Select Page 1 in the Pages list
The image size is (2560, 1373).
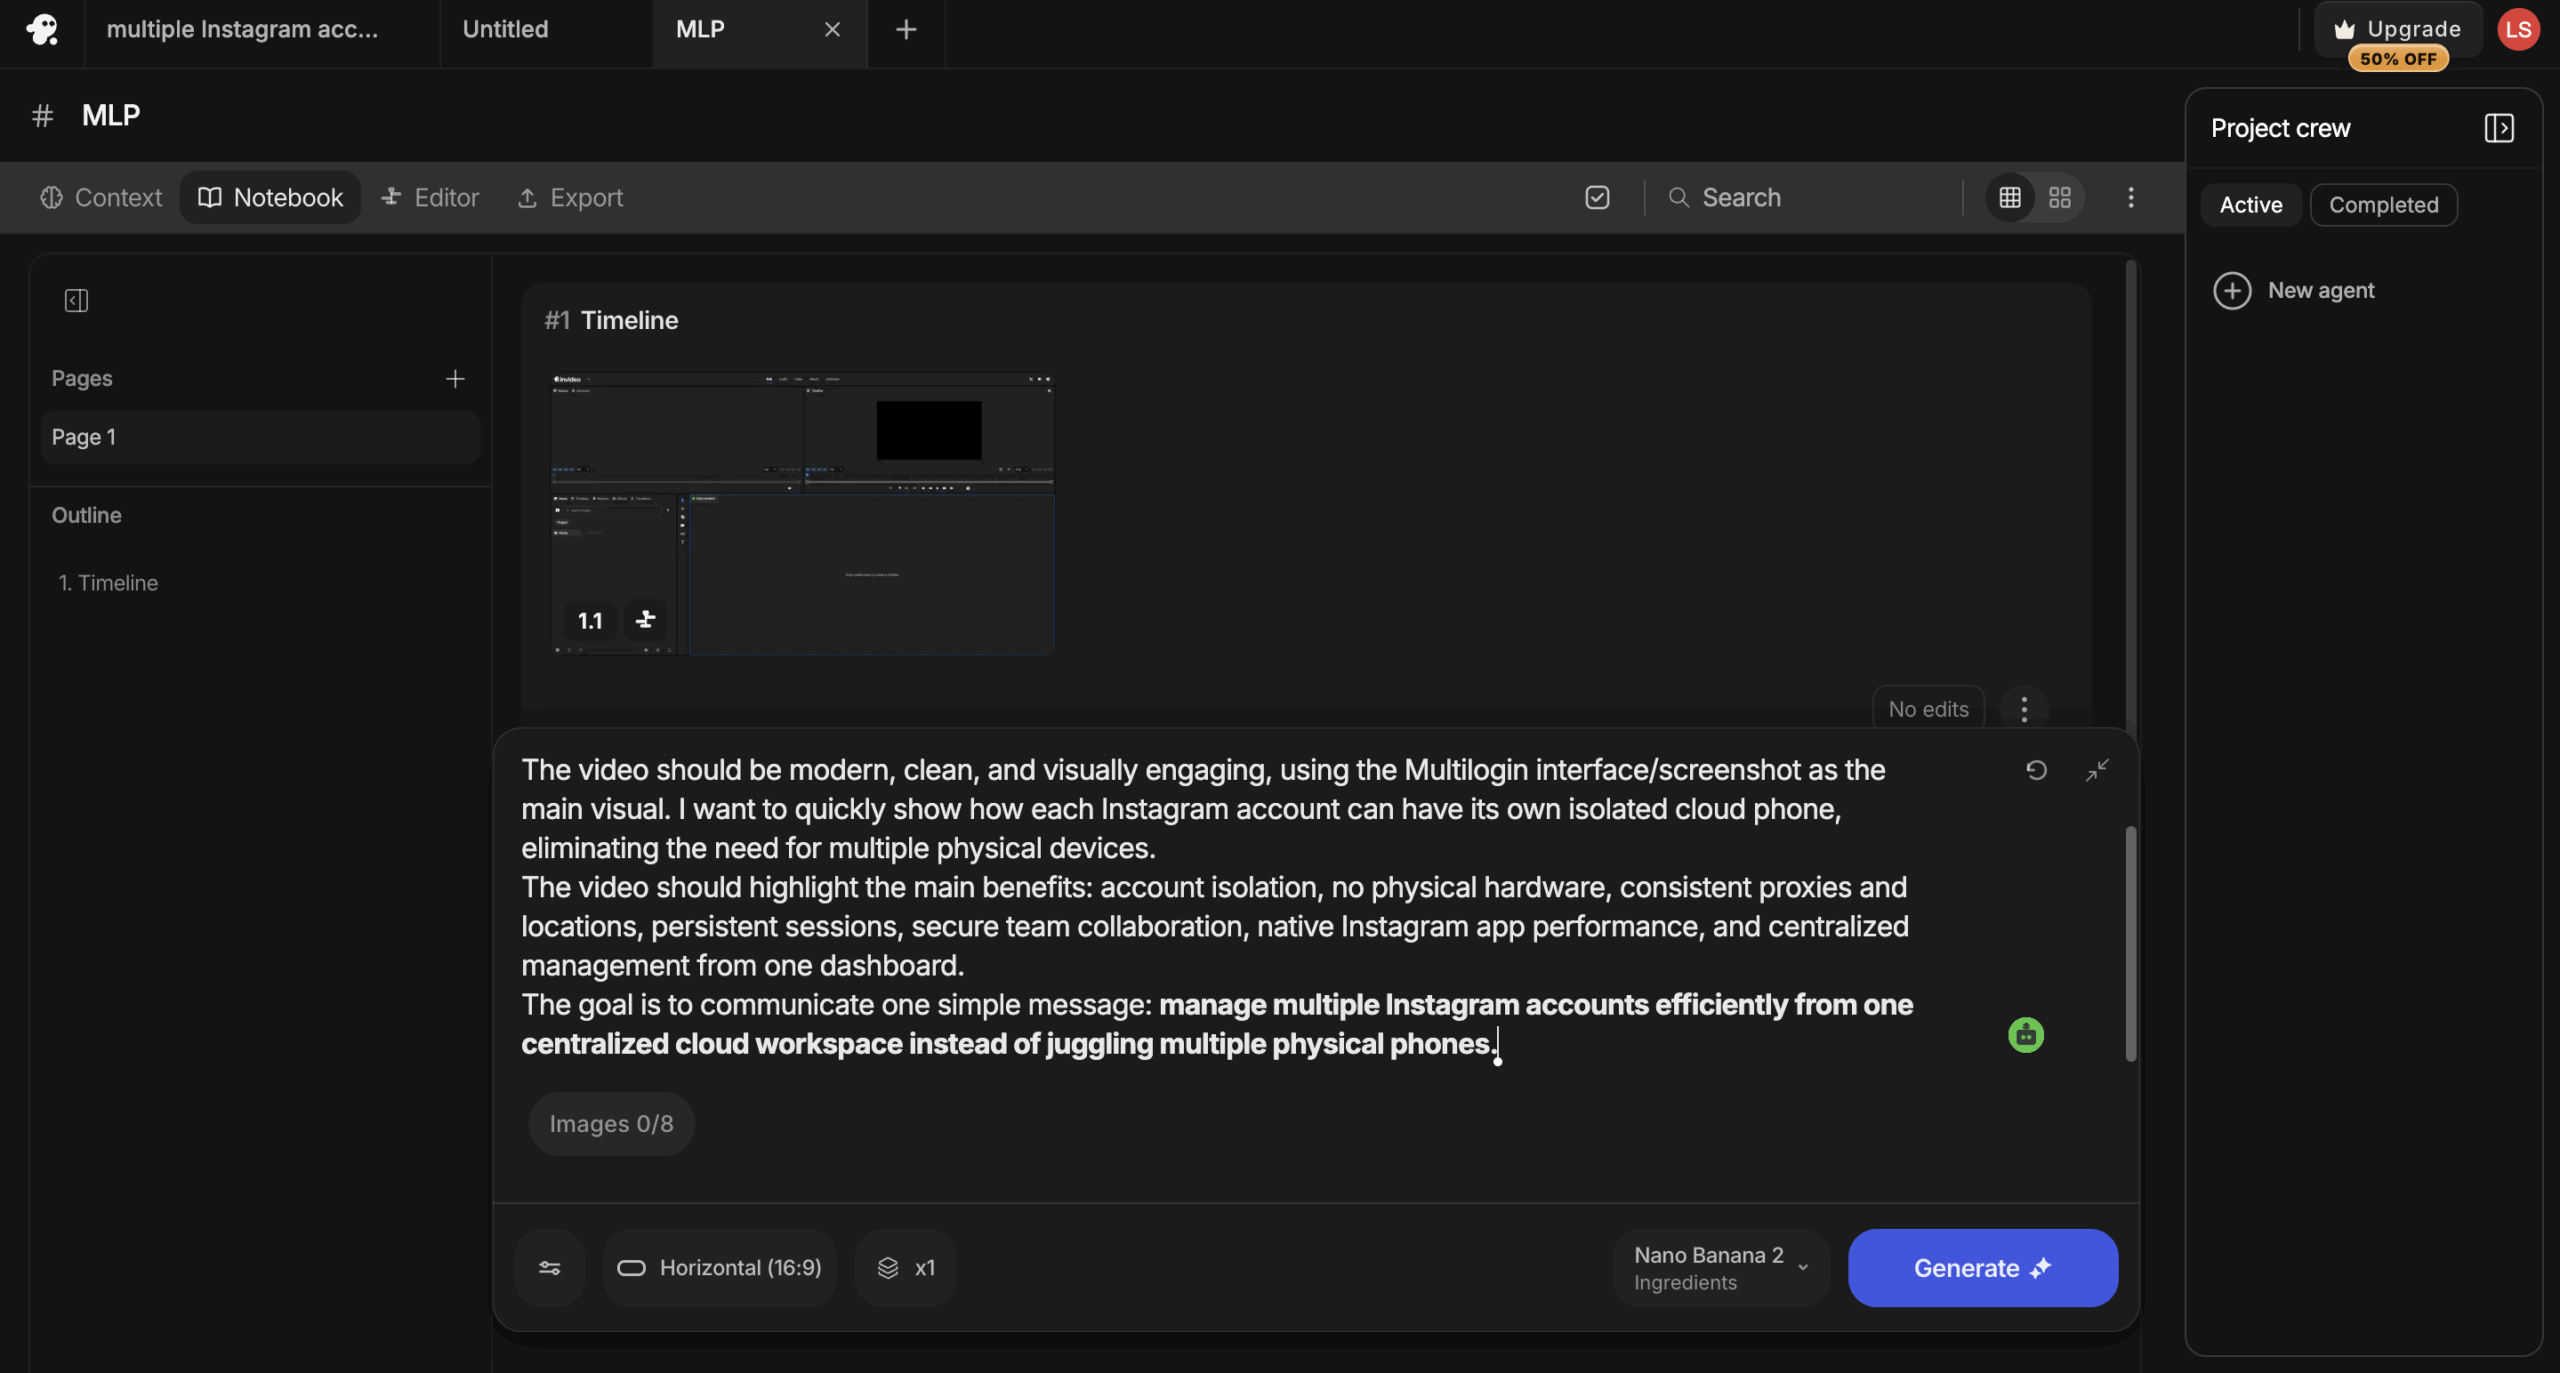tap(260, 437)
